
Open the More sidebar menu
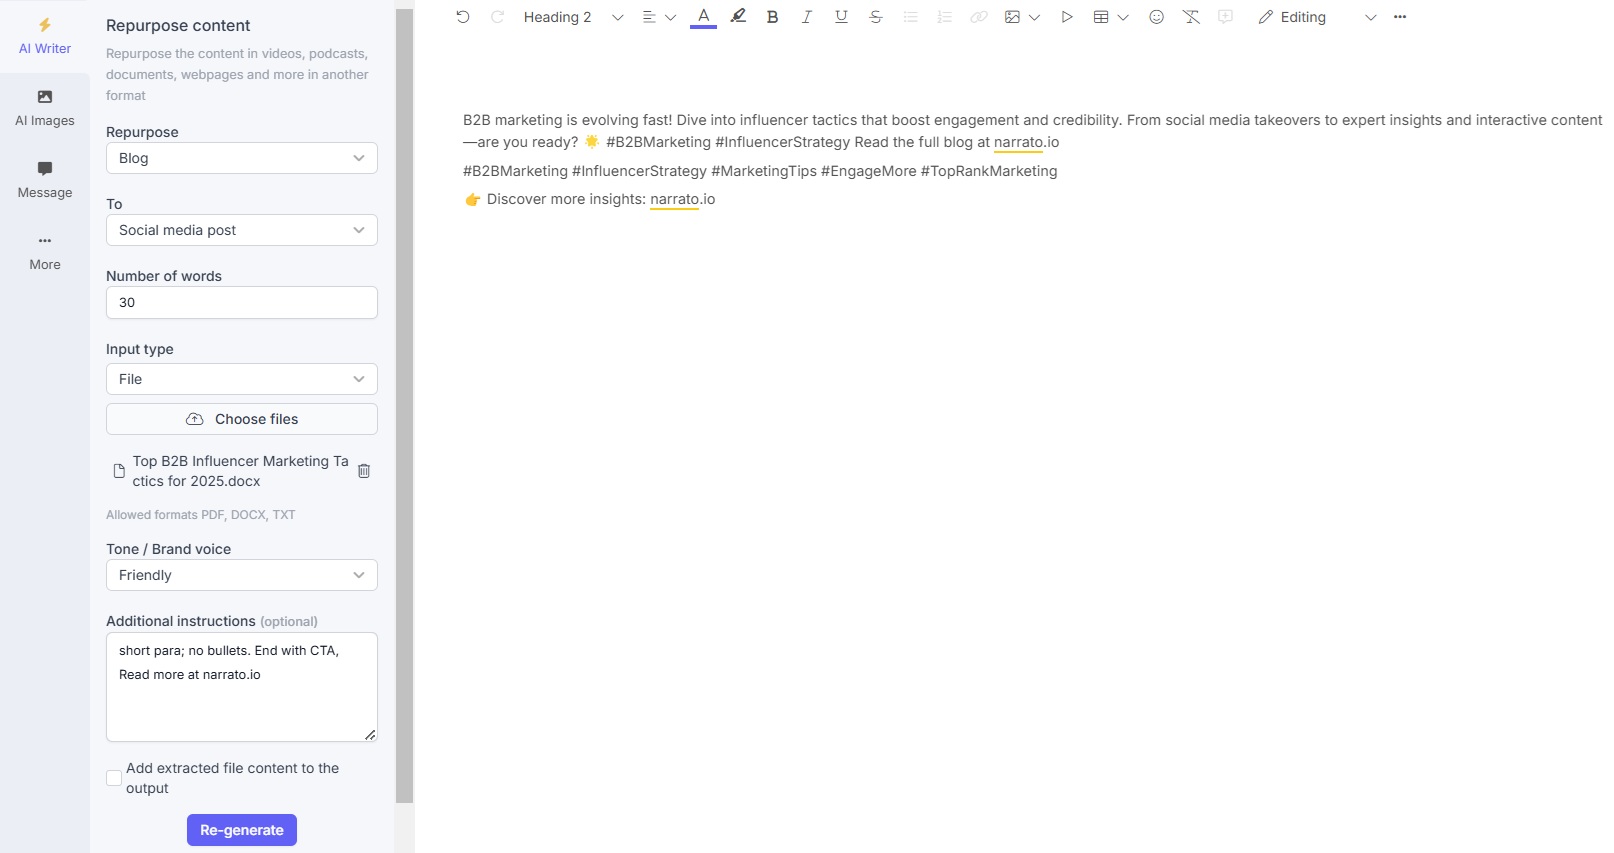[45, 252]
